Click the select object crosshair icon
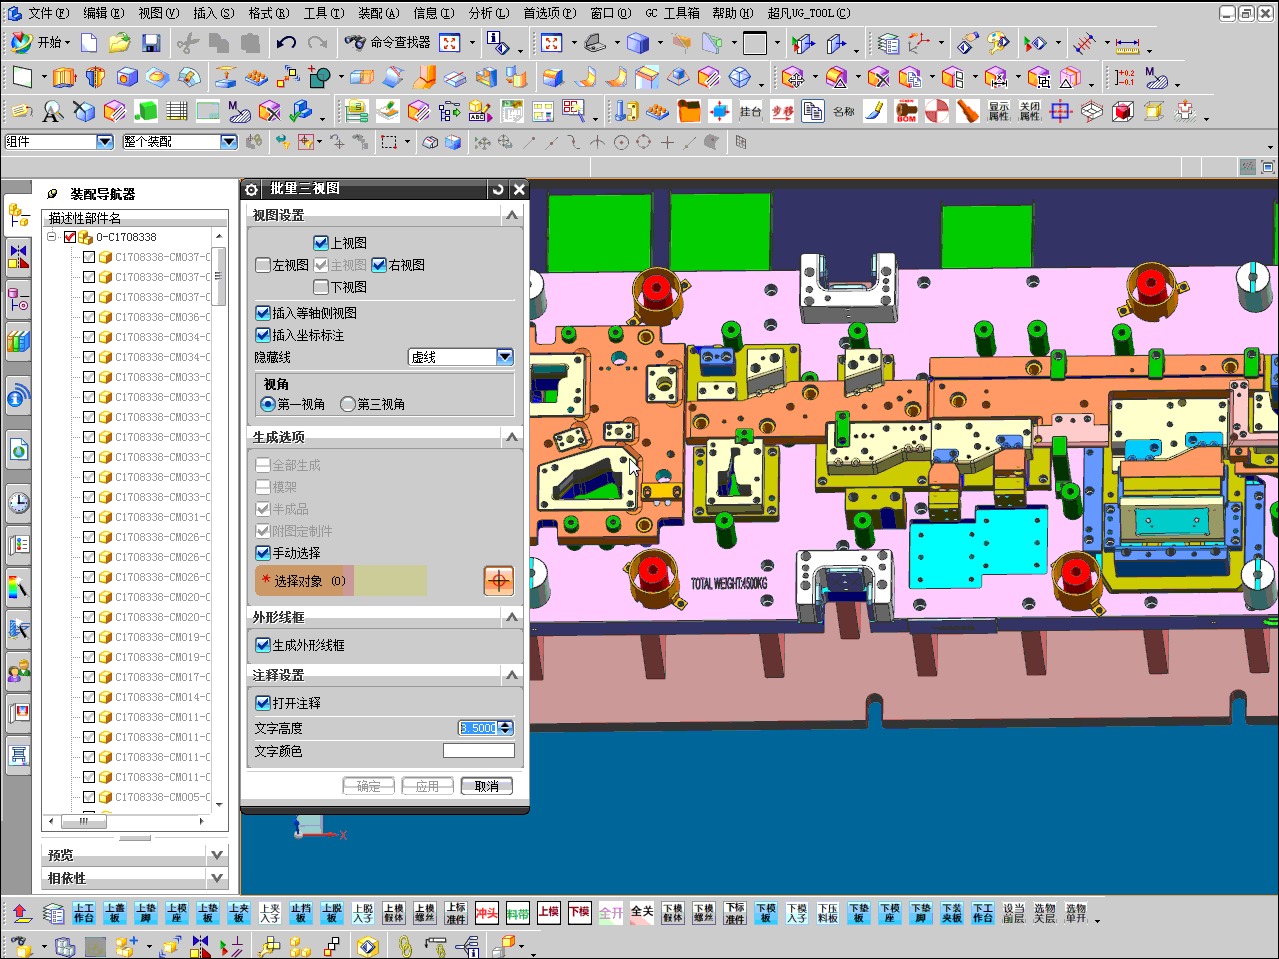The image size is (1279, 959). tap(499, 580)
